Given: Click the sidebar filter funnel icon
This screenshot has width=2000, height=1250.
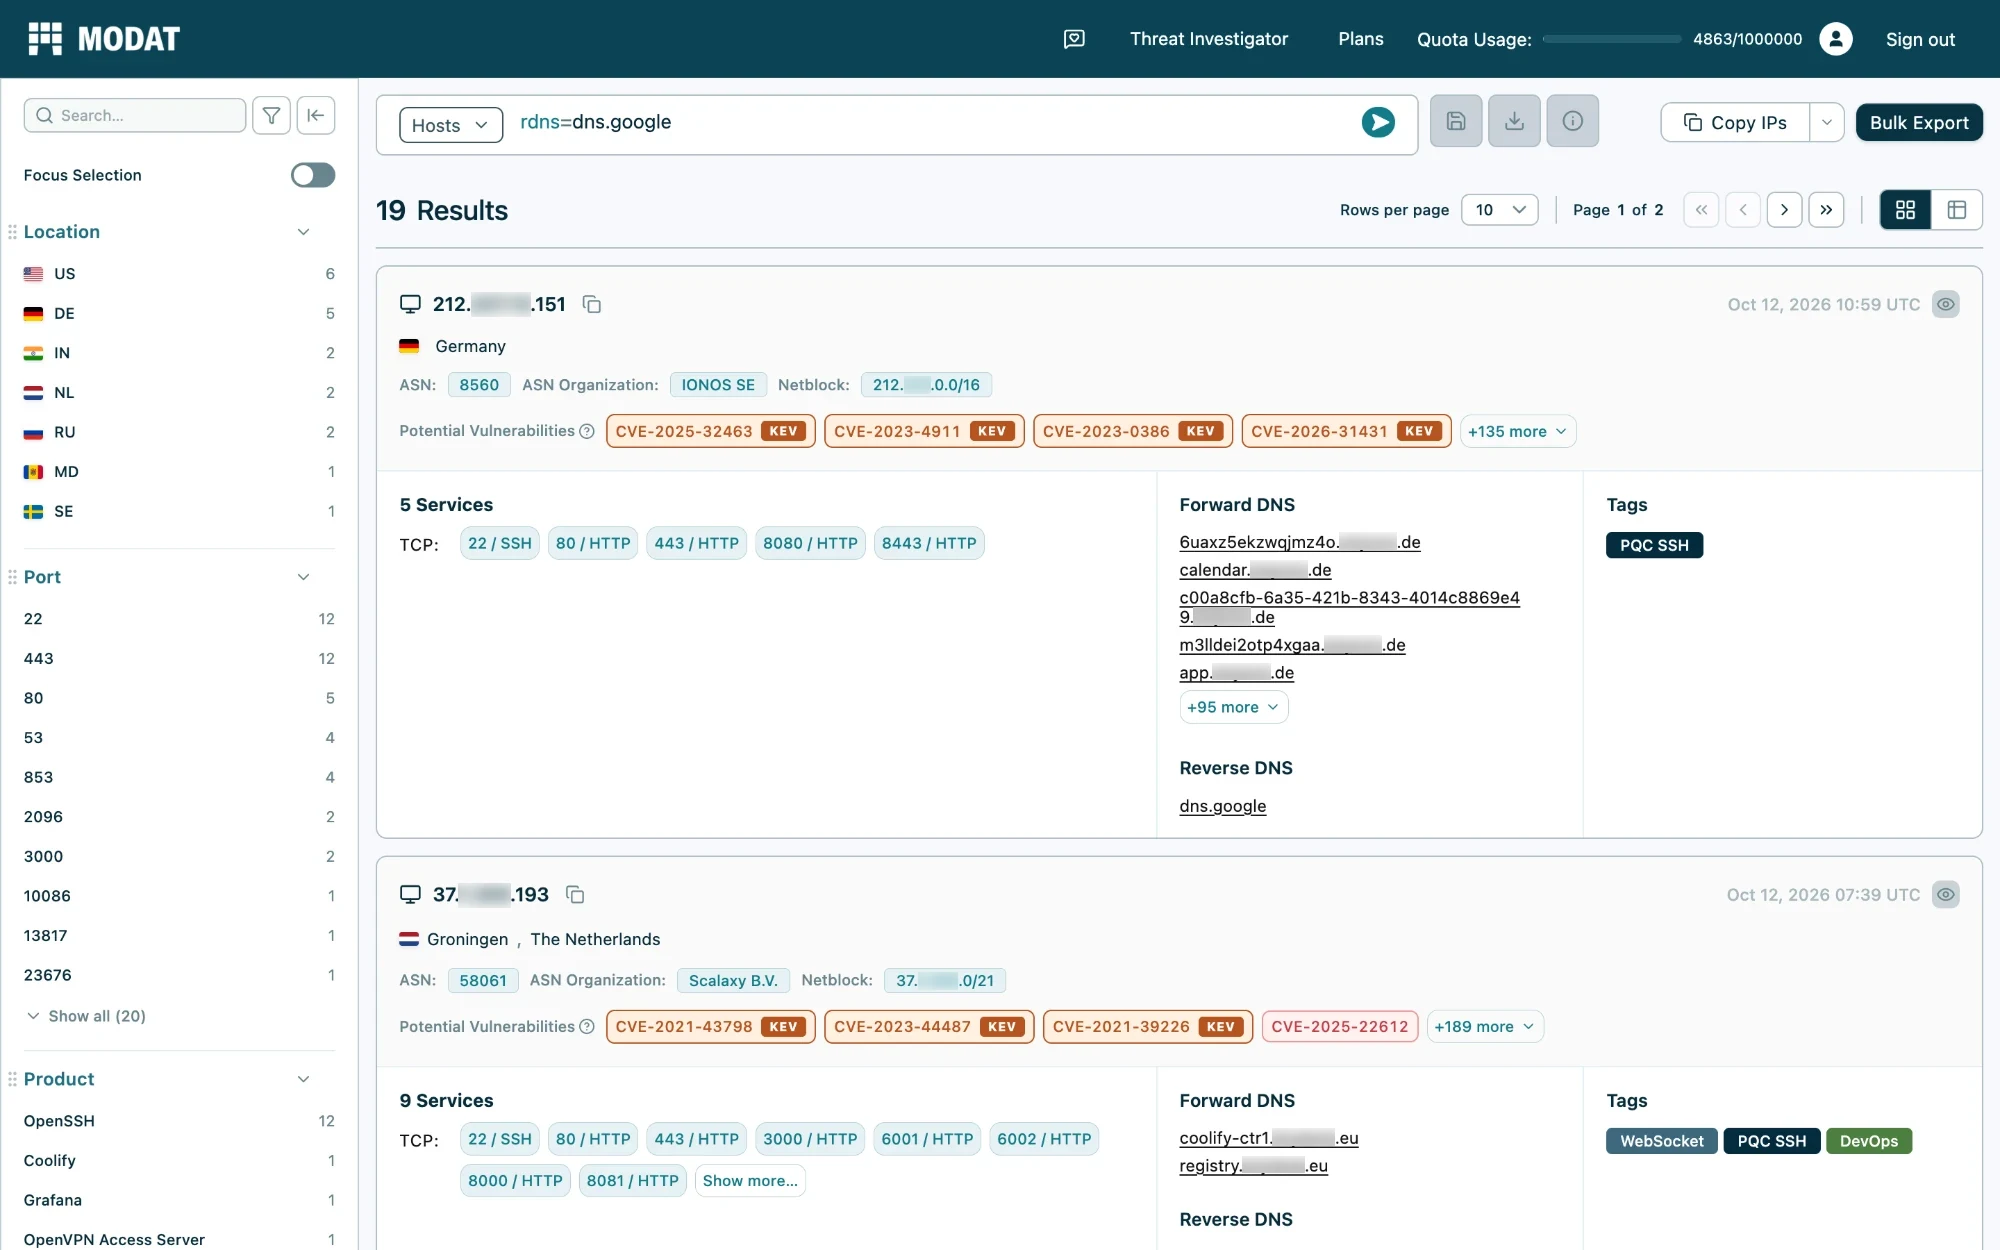Looking at the screenshot, I should (x=271, y=115).
